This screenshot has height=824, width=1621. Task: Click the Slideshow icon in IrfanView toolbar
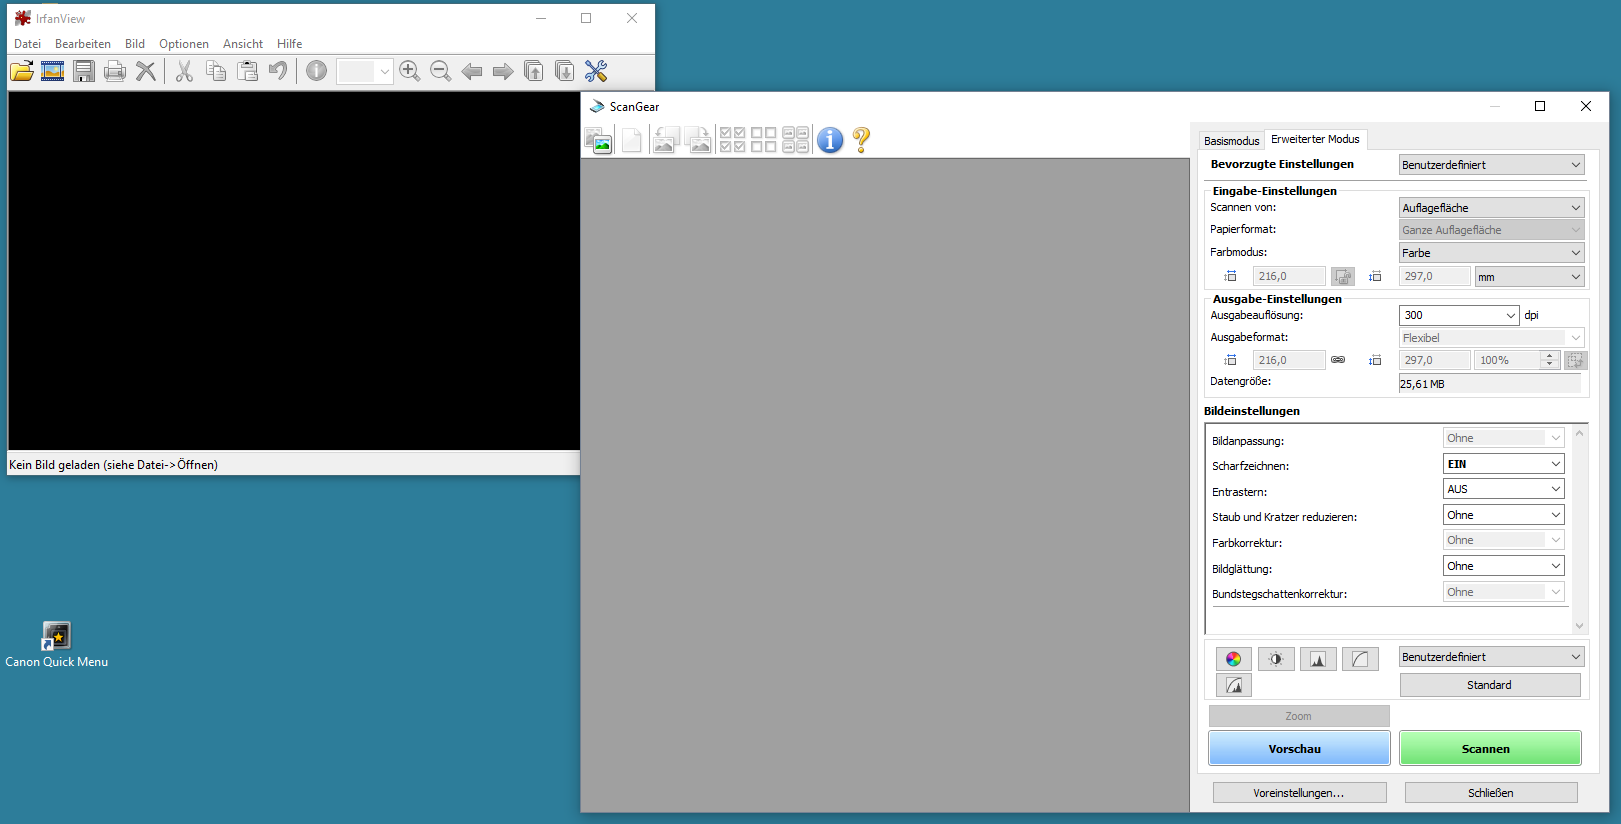pyautogui.click(x=53, y=71)
